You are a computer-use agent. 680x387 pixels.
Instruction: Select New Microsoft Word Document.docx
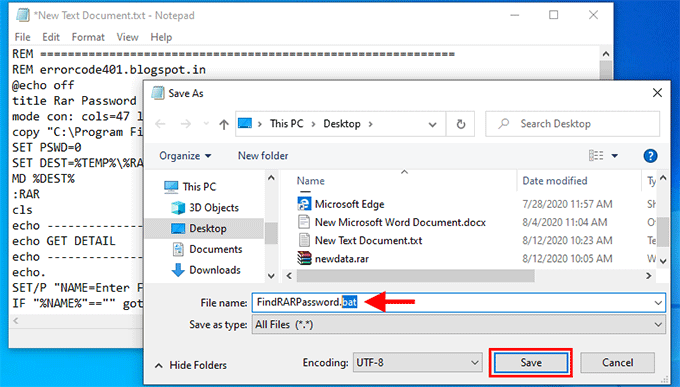400,223
